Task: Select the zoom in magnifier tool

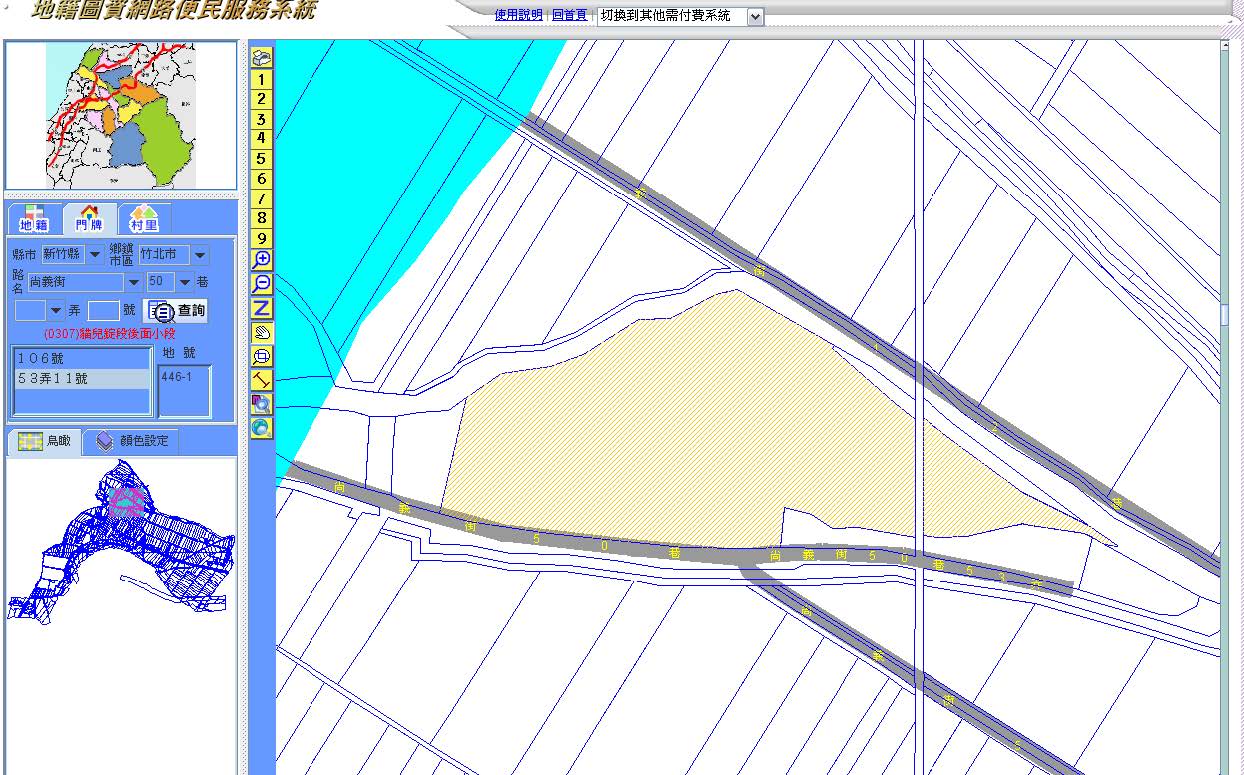Action: click(261, 260)
